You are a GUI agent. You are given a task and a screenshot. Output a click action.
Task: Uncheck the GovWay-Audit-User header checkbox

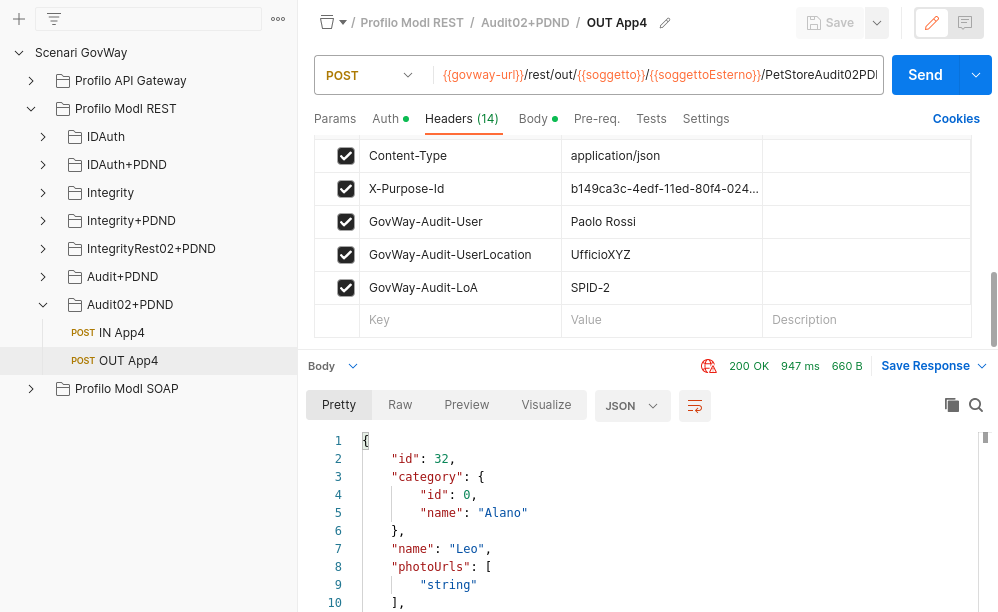[346, 222]
